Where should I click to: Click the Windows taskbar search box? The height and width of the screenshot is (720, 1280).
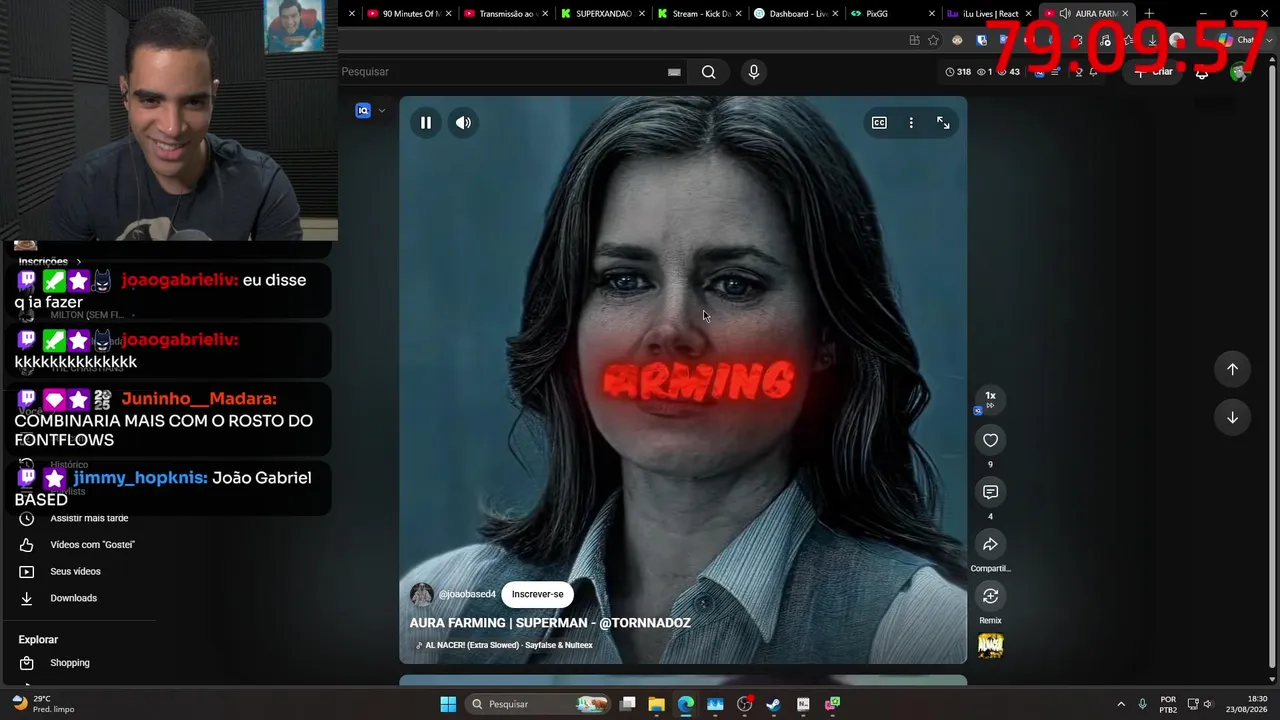click(540, 704)
